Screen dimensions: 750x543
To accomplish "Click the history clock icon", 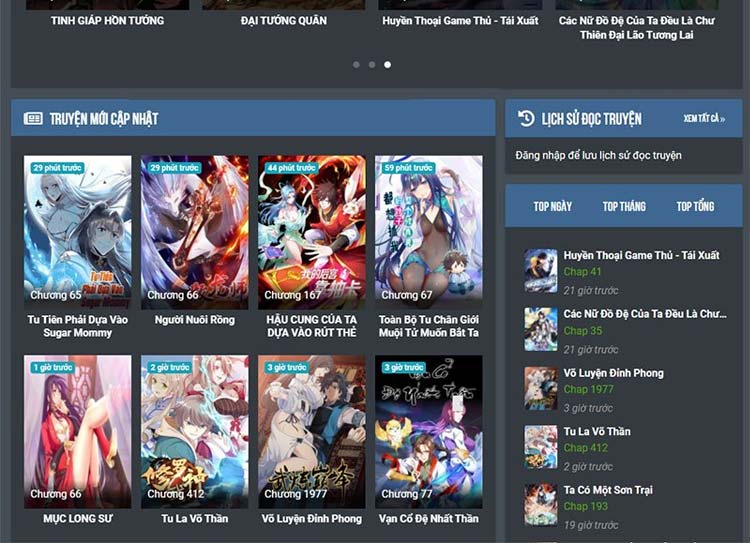I will [x=526, y=119].
